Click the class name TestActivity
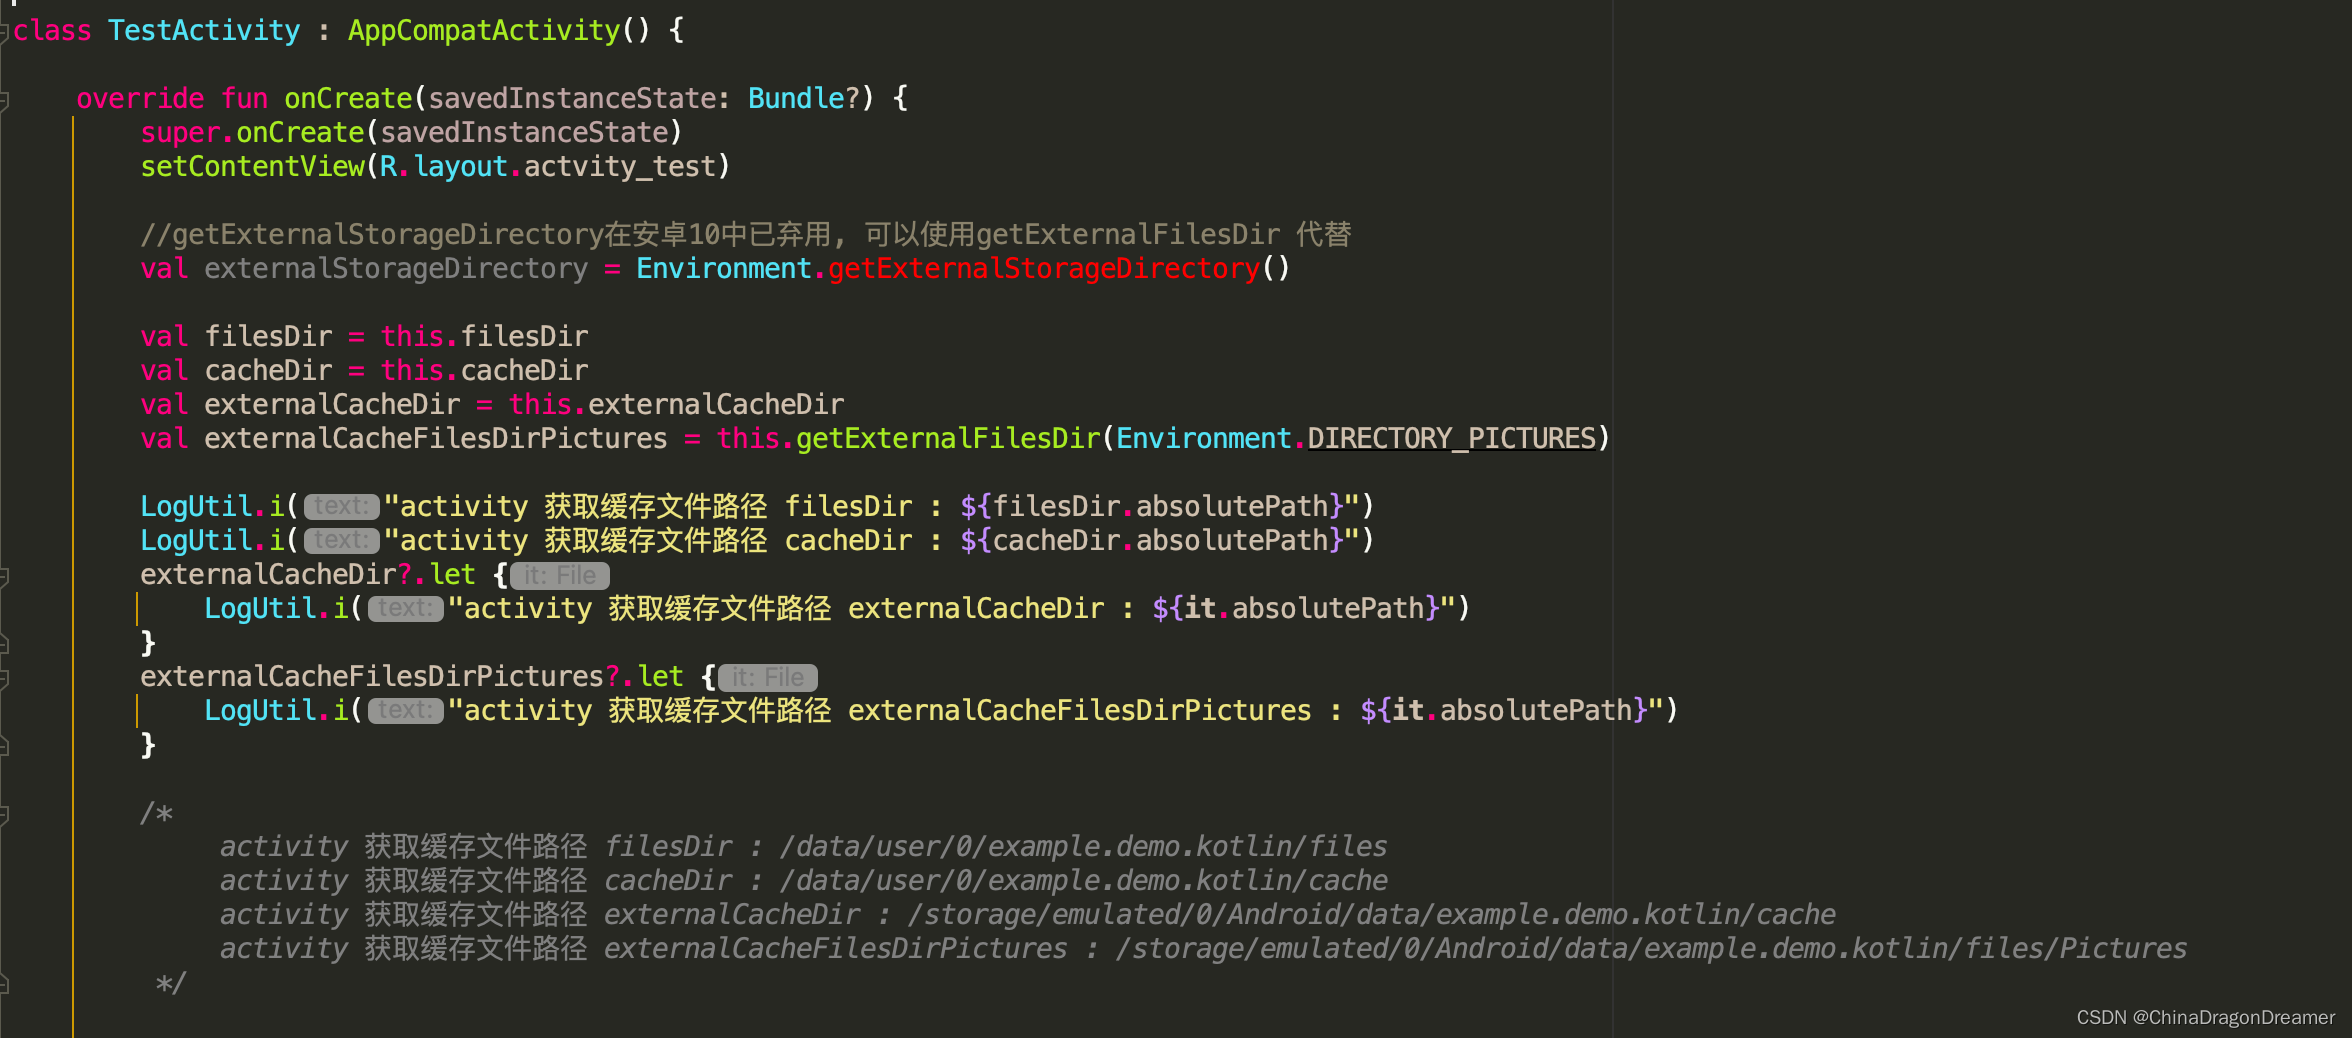This screenshot has height=1038, width=2352. pos(204,31)
